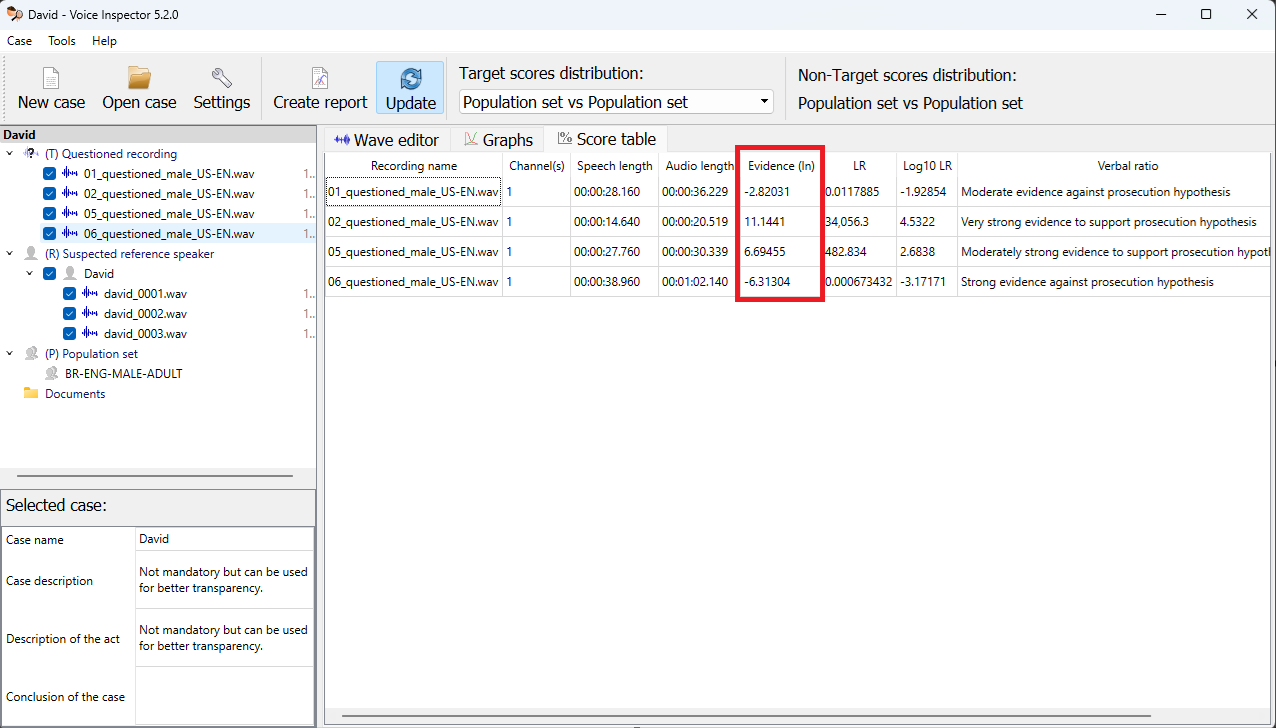Click the David speaker person icon
This screenshot has height=728, width=1276.
pos(71,274)
